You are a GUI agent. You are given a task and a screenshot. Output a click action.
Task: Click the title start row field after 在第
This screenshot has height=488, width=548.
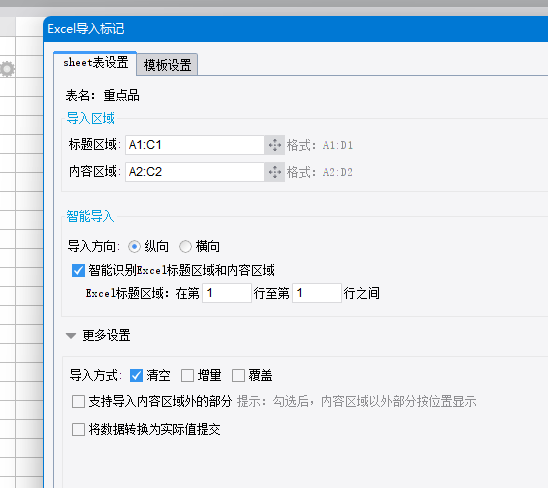(227, 293)
